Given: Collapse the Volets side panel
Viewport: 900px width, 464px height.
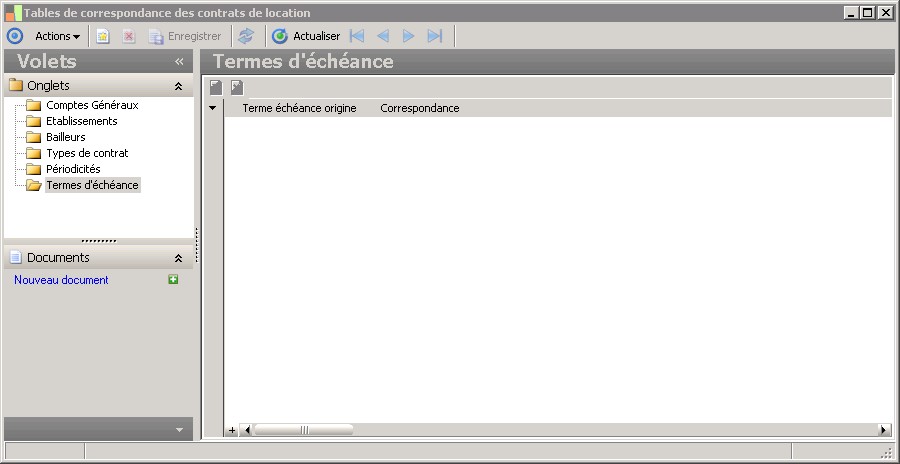Looking at the screenshot, I should [179, 61].
